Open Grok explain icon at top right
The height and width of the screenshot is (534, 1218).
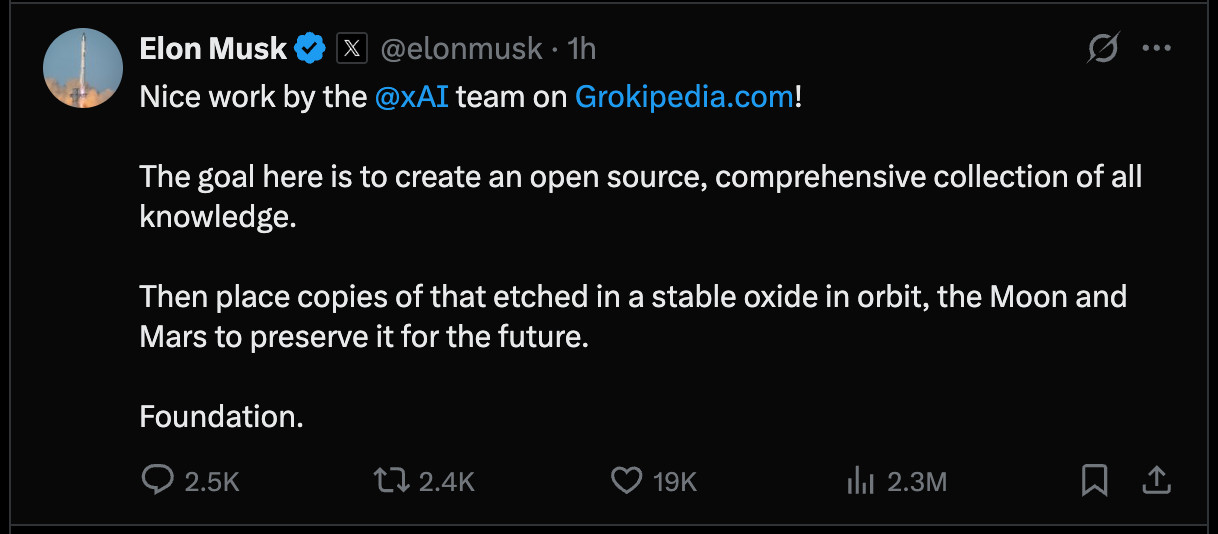[x=1103, y=48]
